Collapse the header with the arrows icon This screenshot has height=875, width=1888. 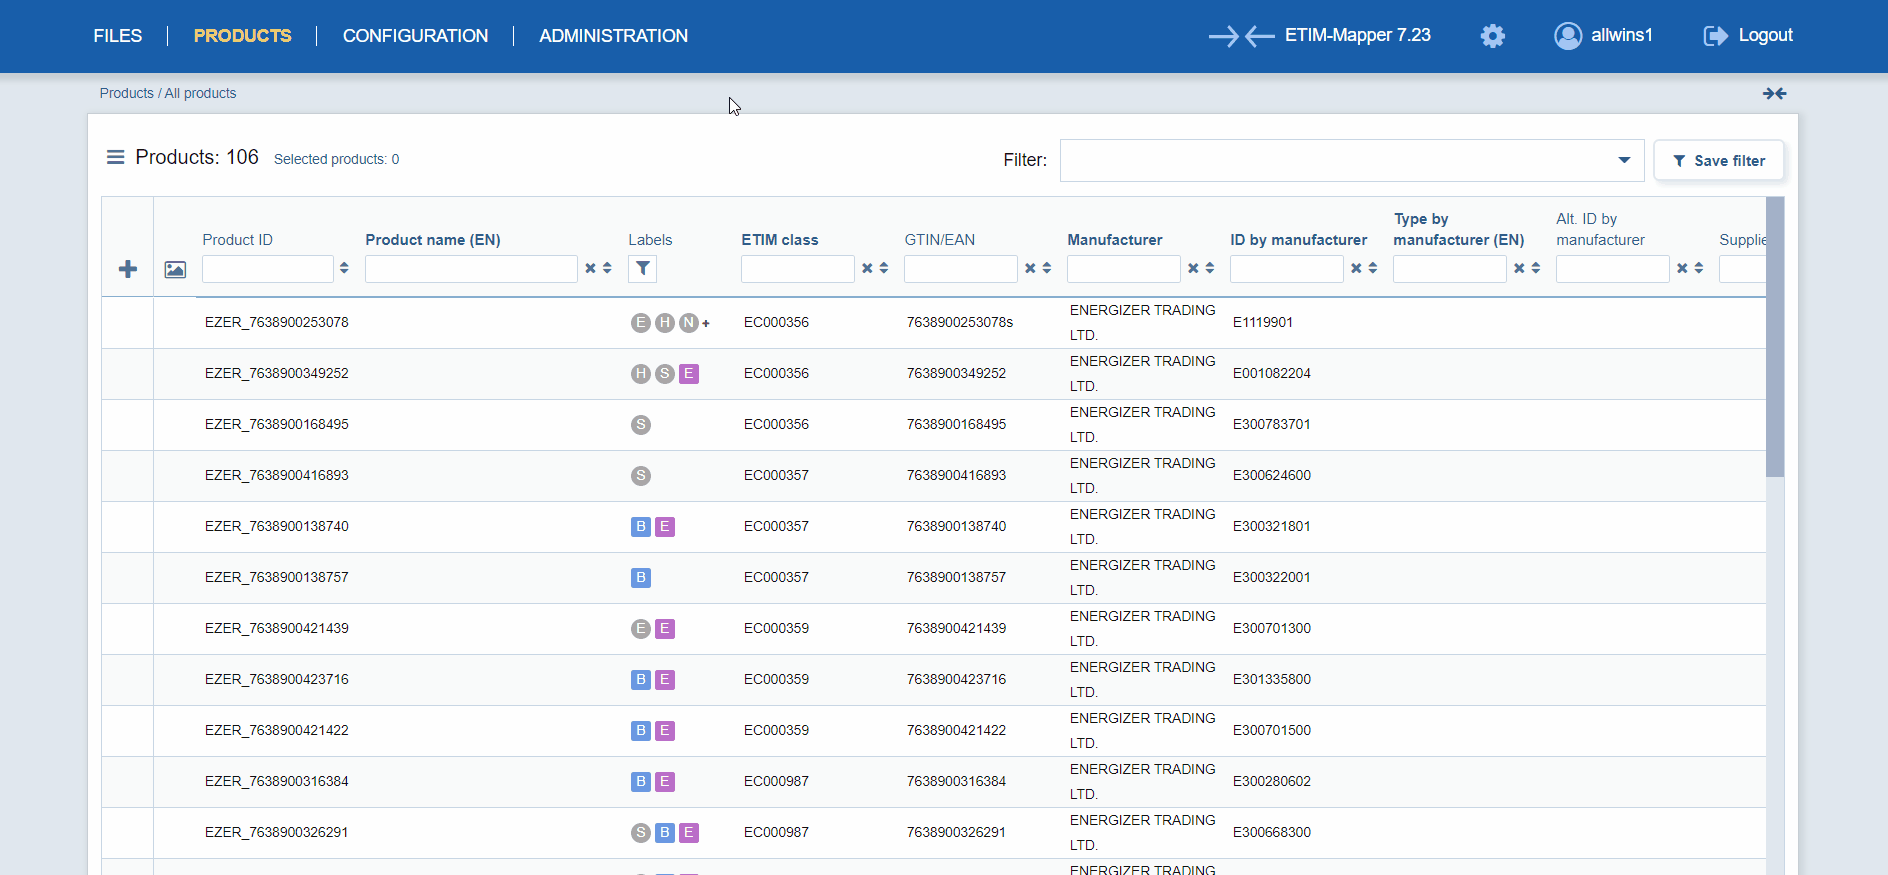pyautogui.click(x=1774, y=93)
